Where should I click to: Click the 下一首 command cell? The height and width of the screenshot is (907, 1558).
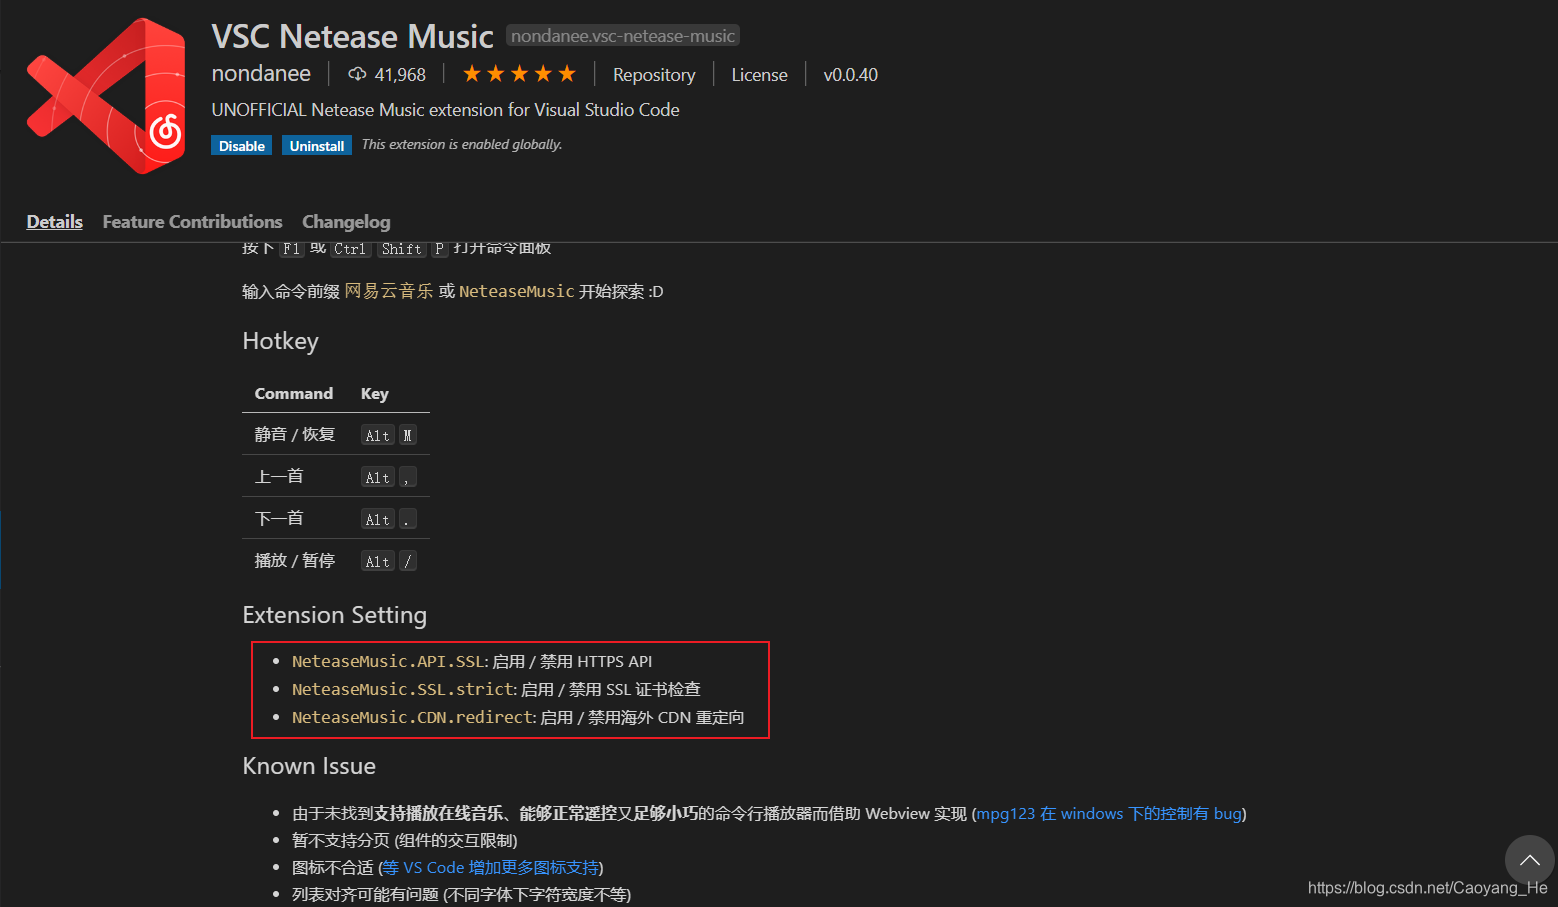[x=295, y=518]
